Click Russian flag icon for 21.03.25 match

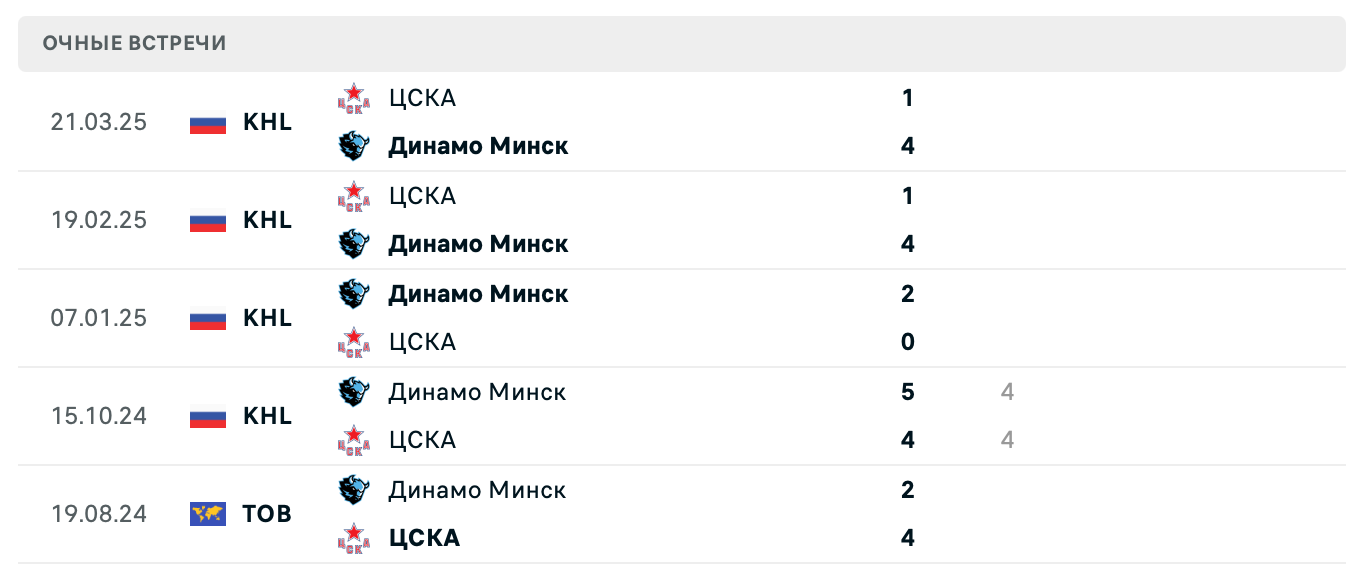click(208, 123)
